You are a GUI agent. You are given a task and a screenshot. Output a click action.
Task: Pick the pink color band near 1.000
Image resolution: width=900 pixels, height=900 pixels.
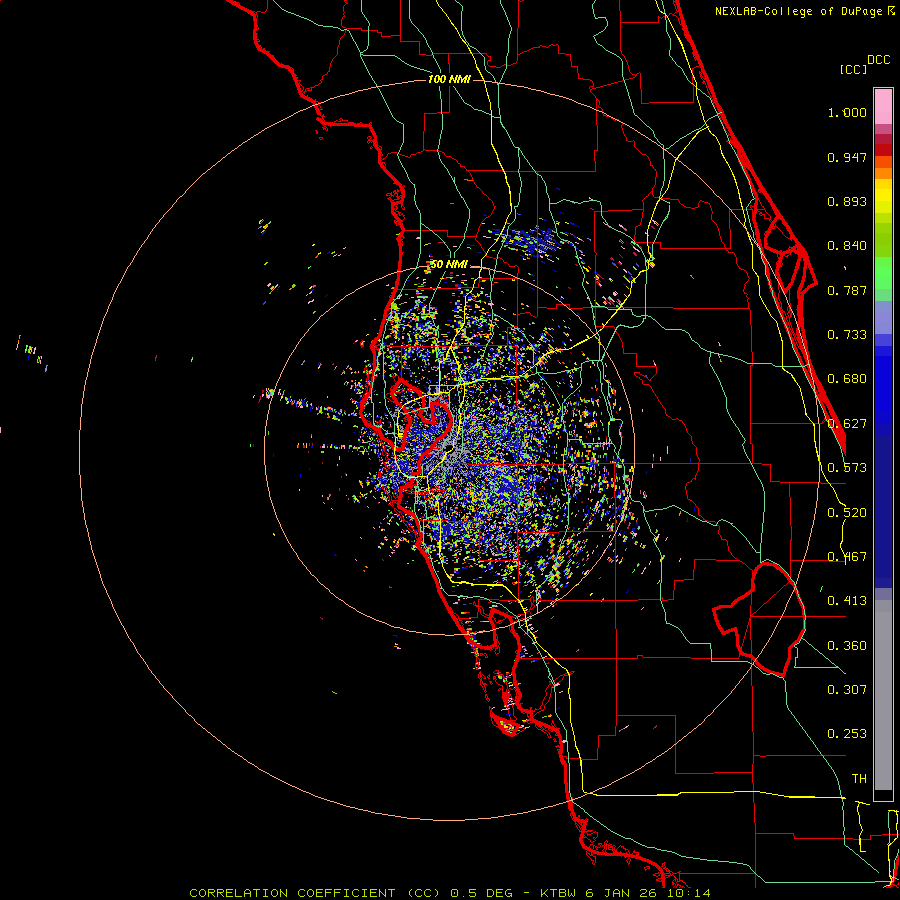[883, 107]
